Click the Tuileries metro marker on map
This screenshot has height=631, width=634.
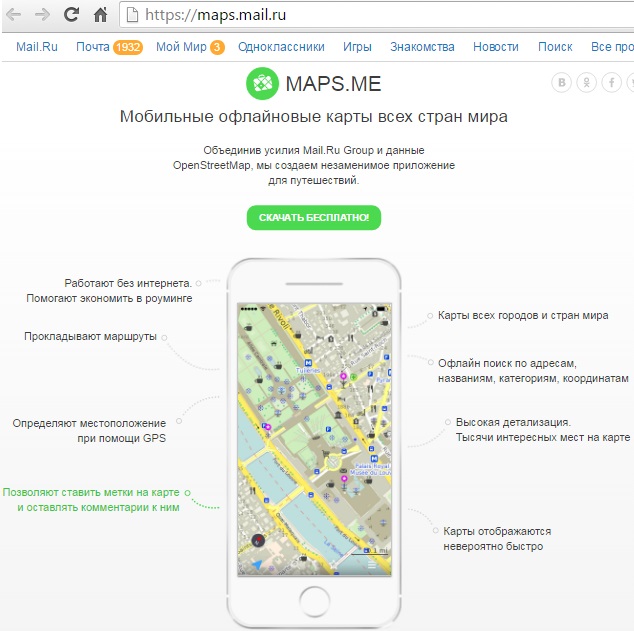tap(308, 363)
